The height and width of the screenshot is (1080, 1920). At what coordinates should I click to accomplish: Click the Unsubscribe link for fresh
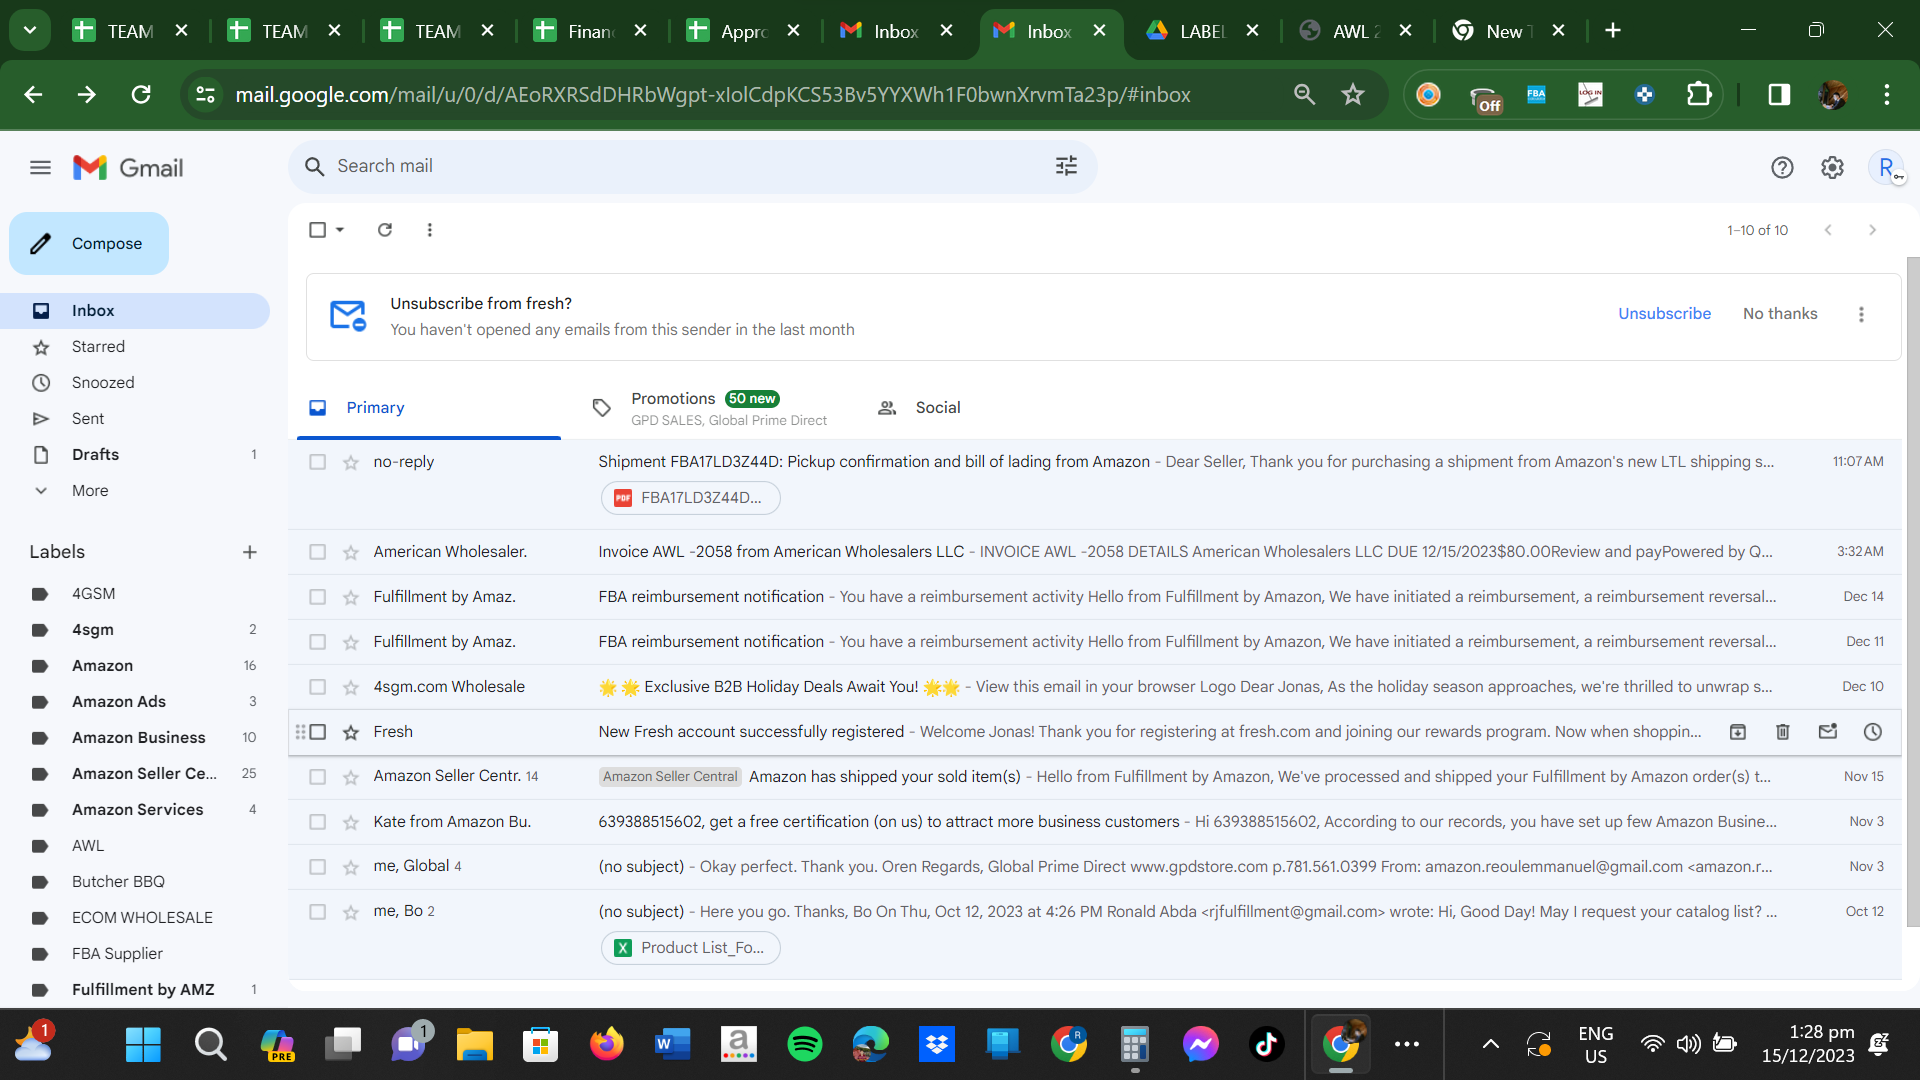click(x=1664, y=314)
